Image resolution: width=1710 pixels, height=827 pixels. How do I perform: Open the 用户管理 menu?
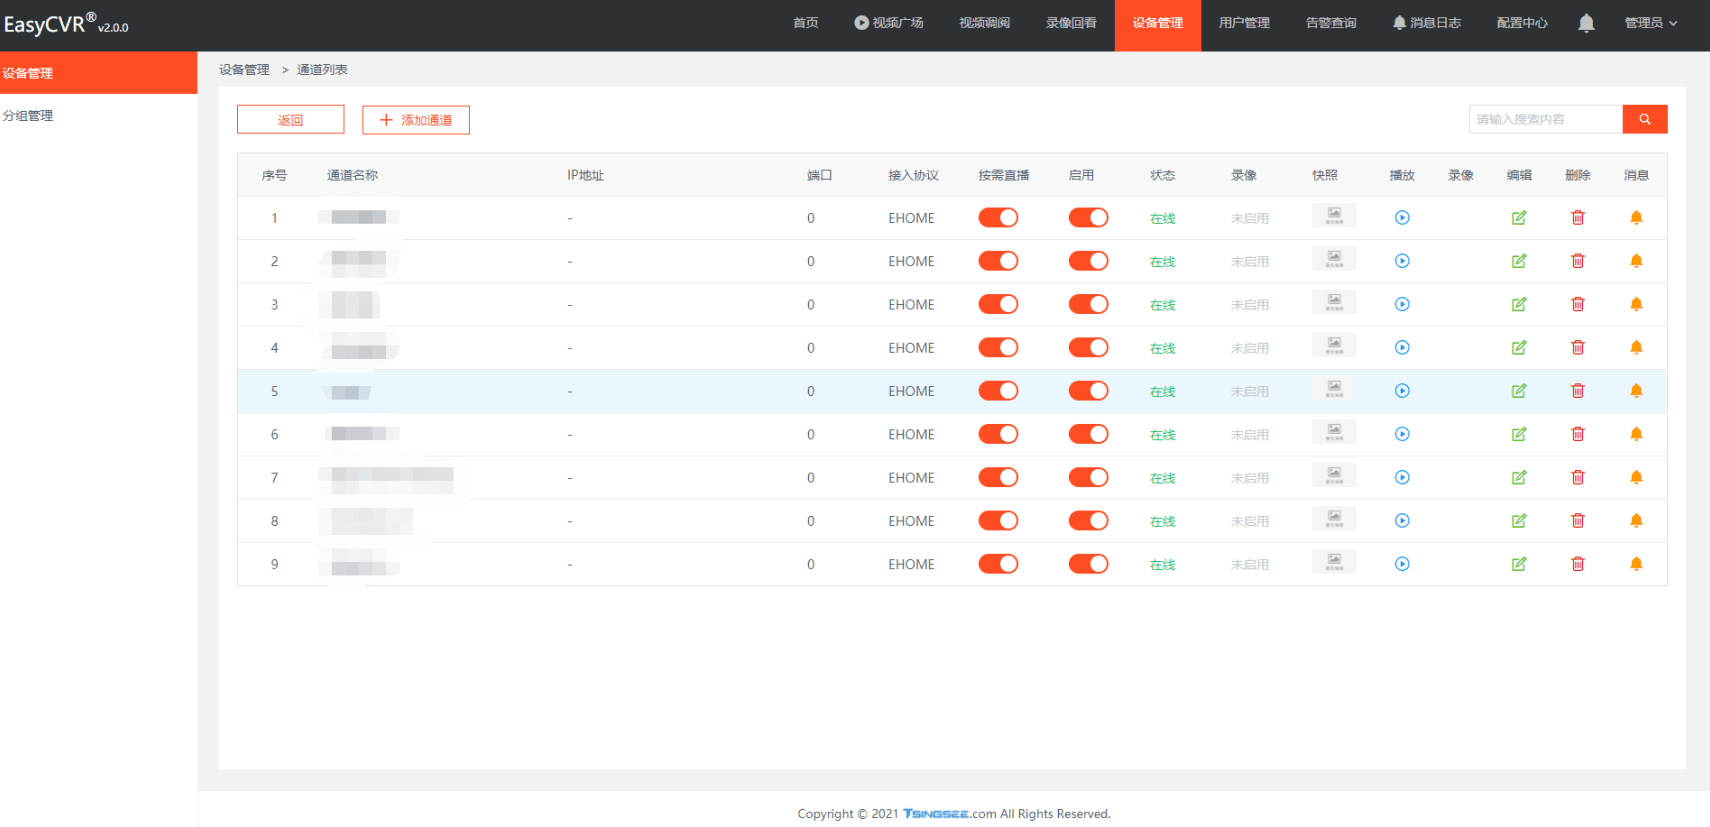click(1243, 23)
